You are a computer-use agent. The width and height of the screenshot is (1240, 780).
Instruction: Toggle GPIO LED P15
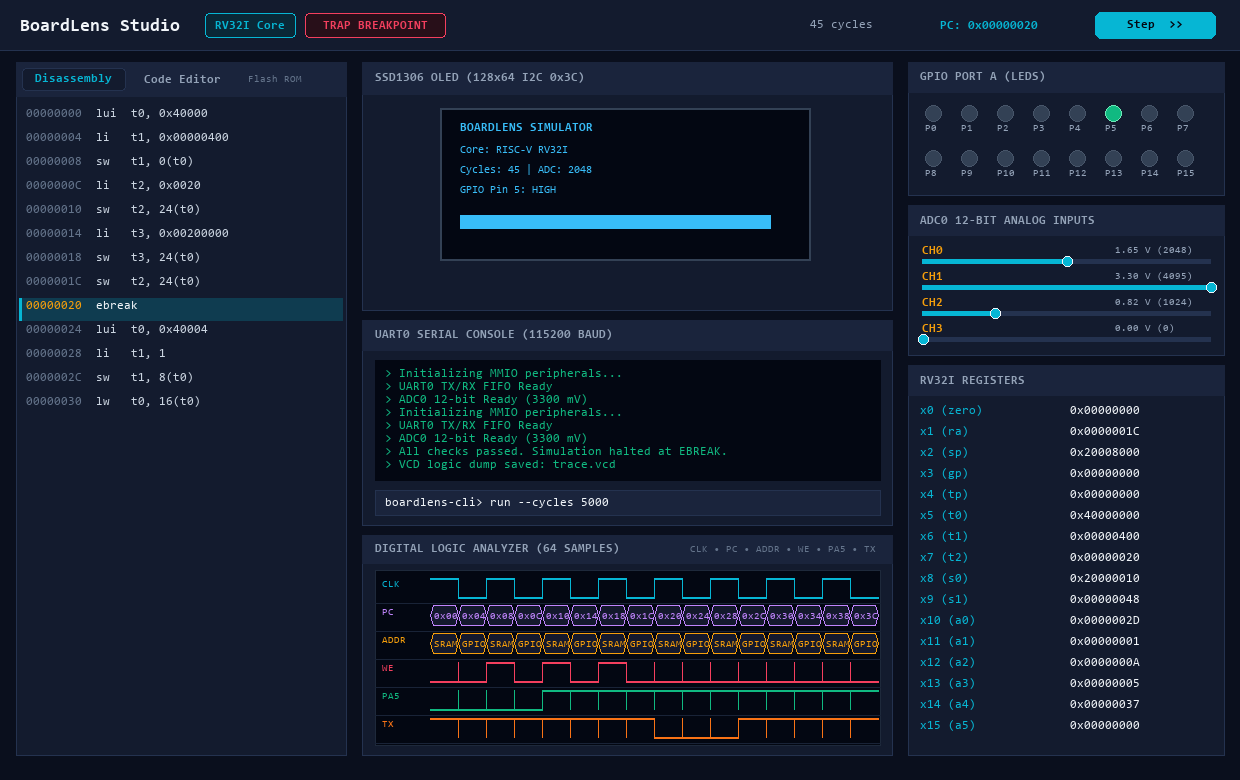[x=1185, y=158]
